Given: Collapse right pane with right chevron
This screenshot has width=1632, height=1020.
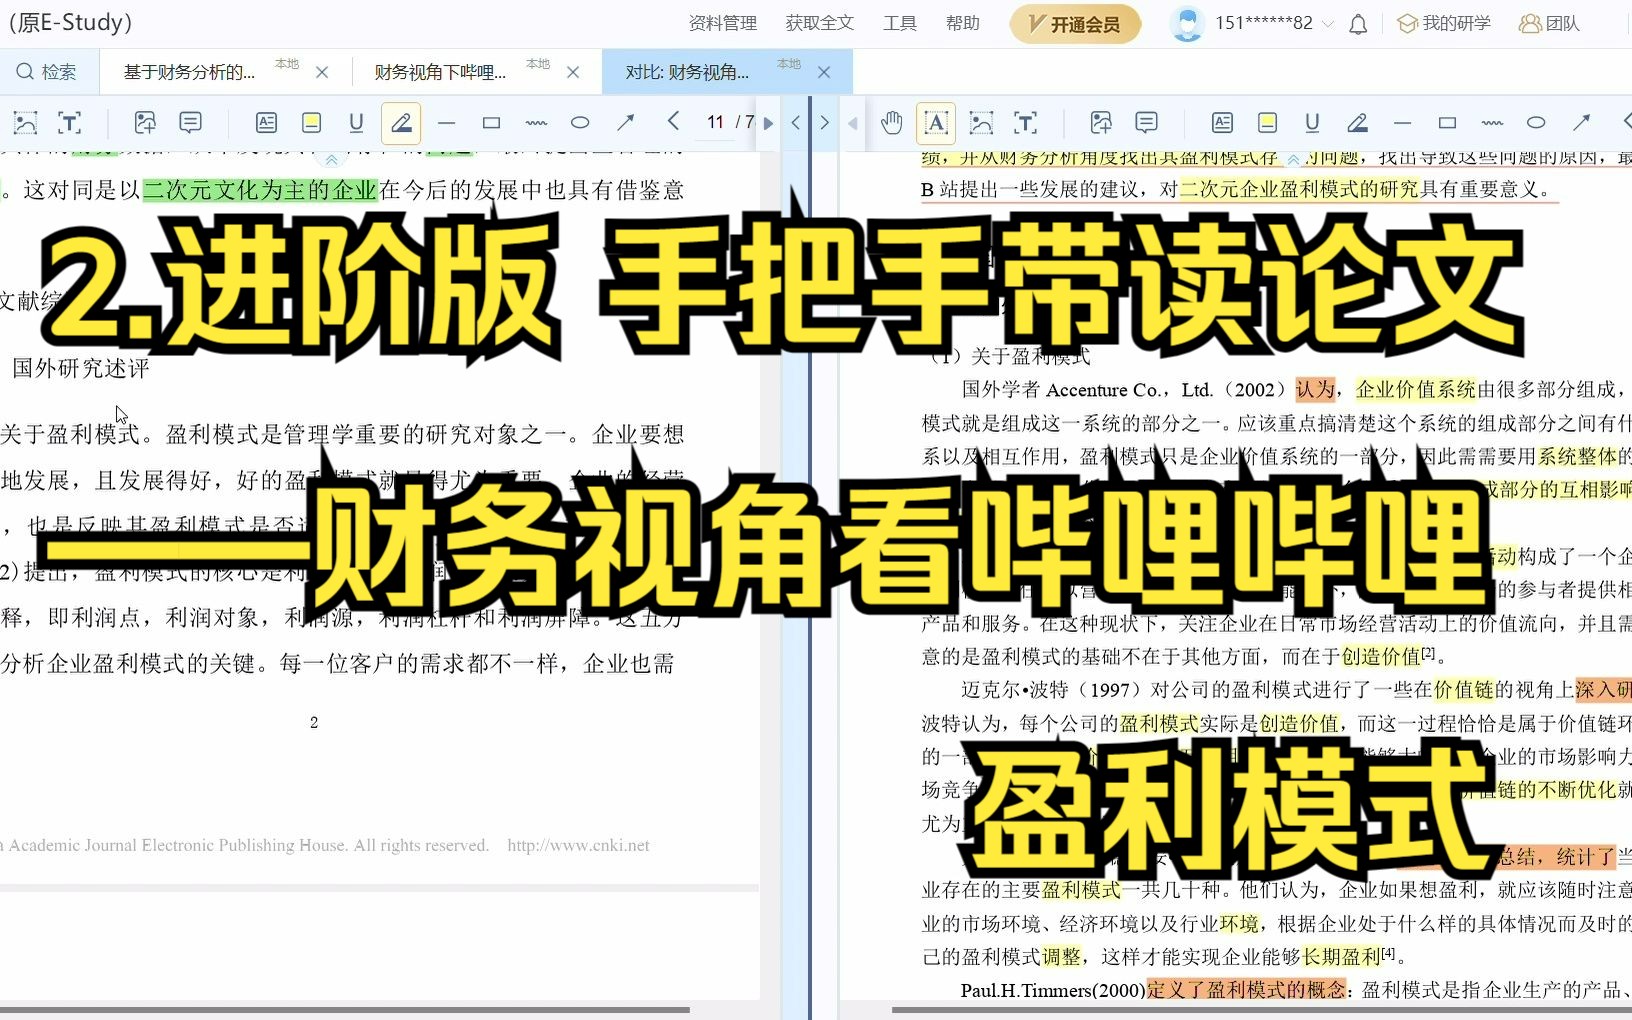Looking at the screenshot, I should [825, 123].
